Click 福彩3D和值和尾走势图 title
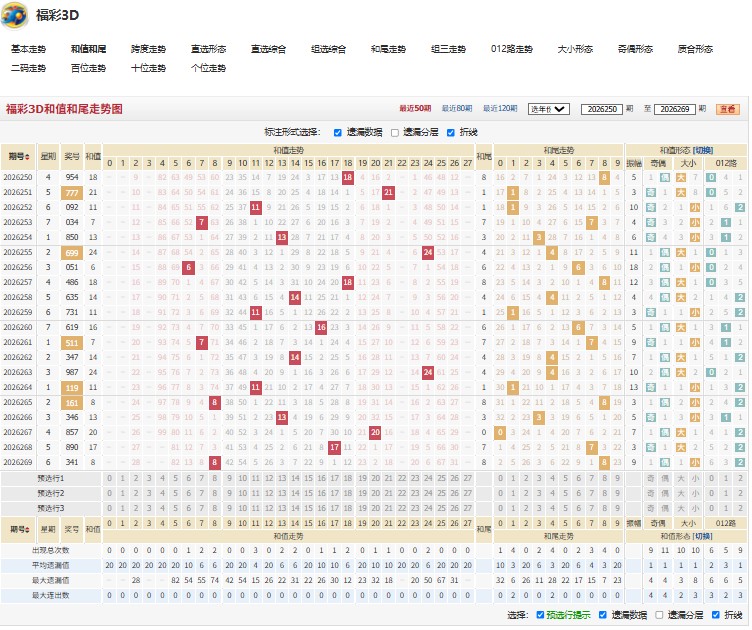The height and width of the screenshot is (630, 752). point(64,109)
